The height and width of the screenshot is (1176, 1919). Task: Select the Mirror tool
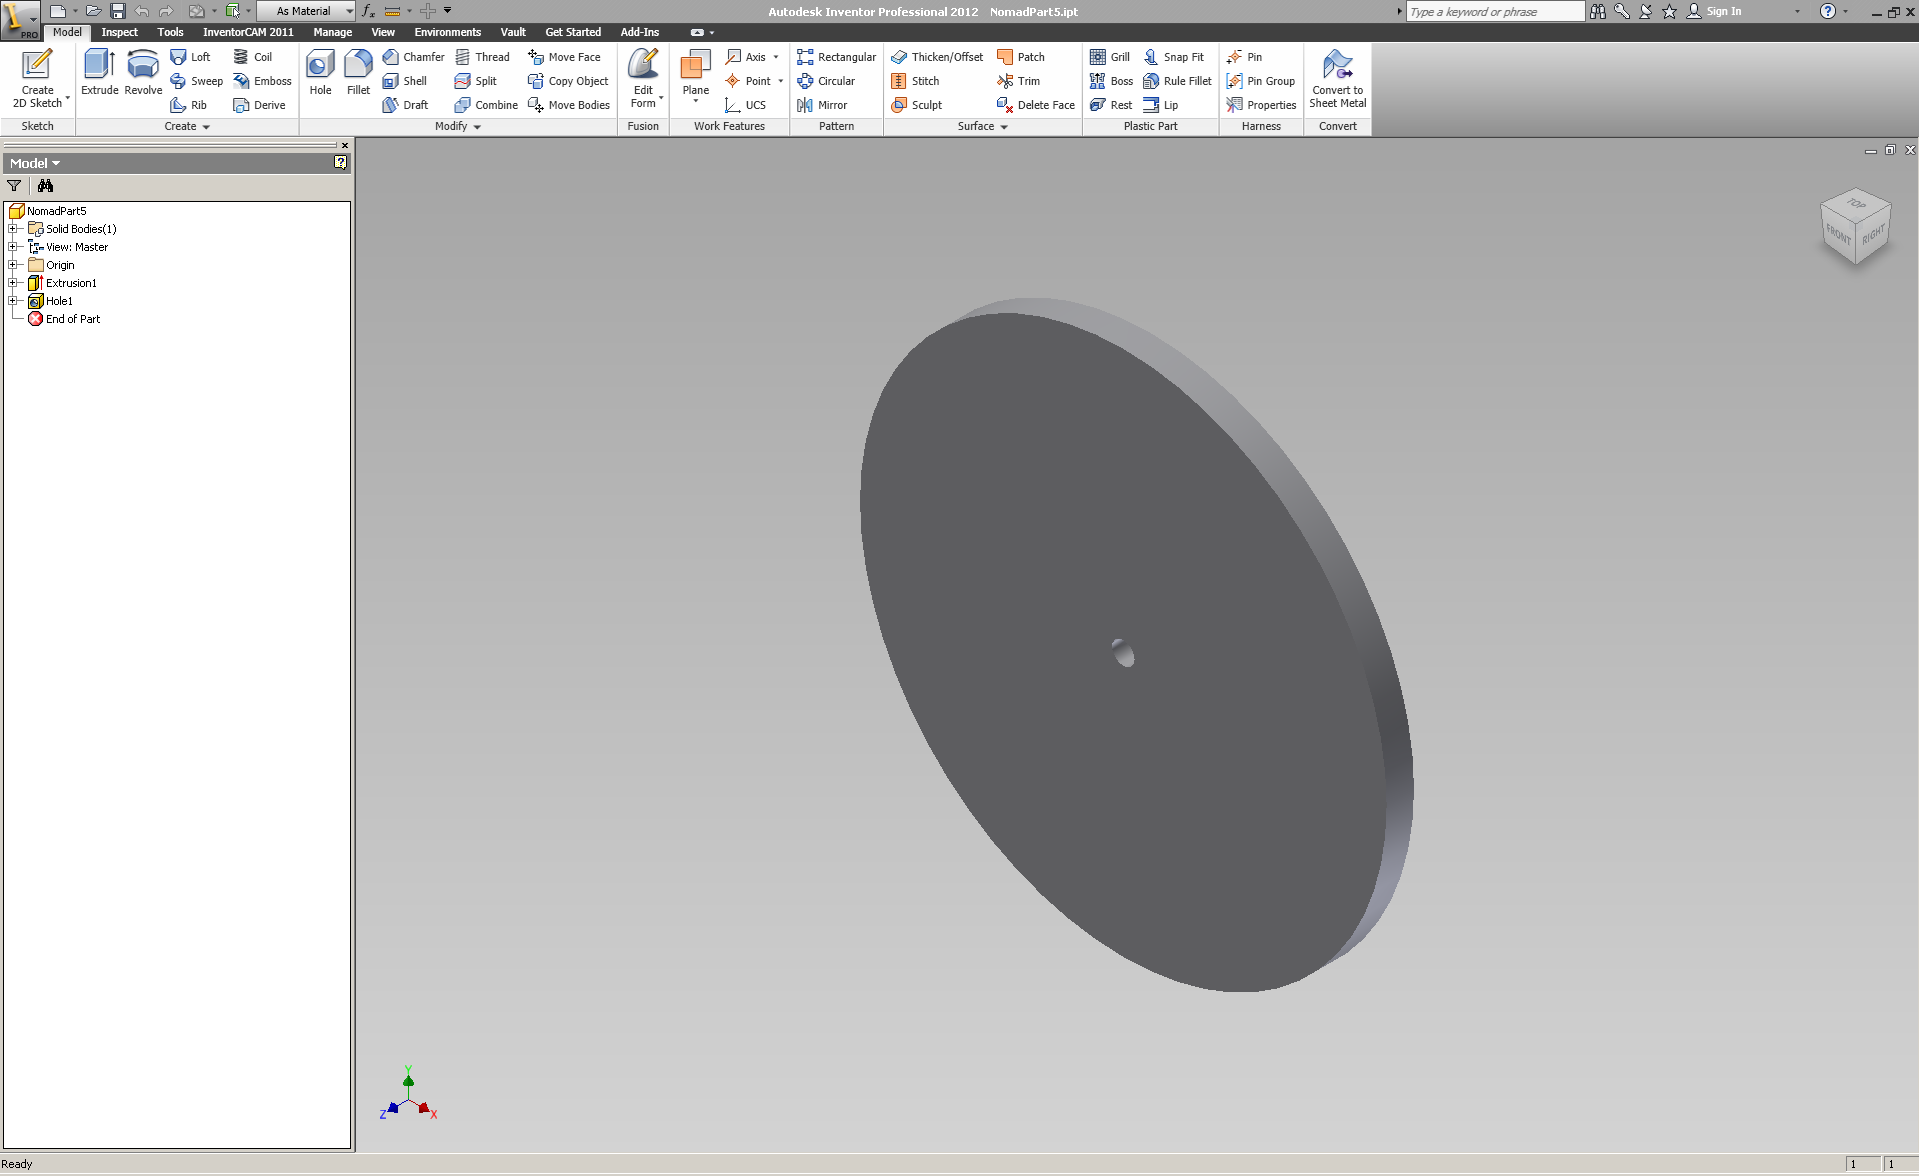[x=822, y=105]
